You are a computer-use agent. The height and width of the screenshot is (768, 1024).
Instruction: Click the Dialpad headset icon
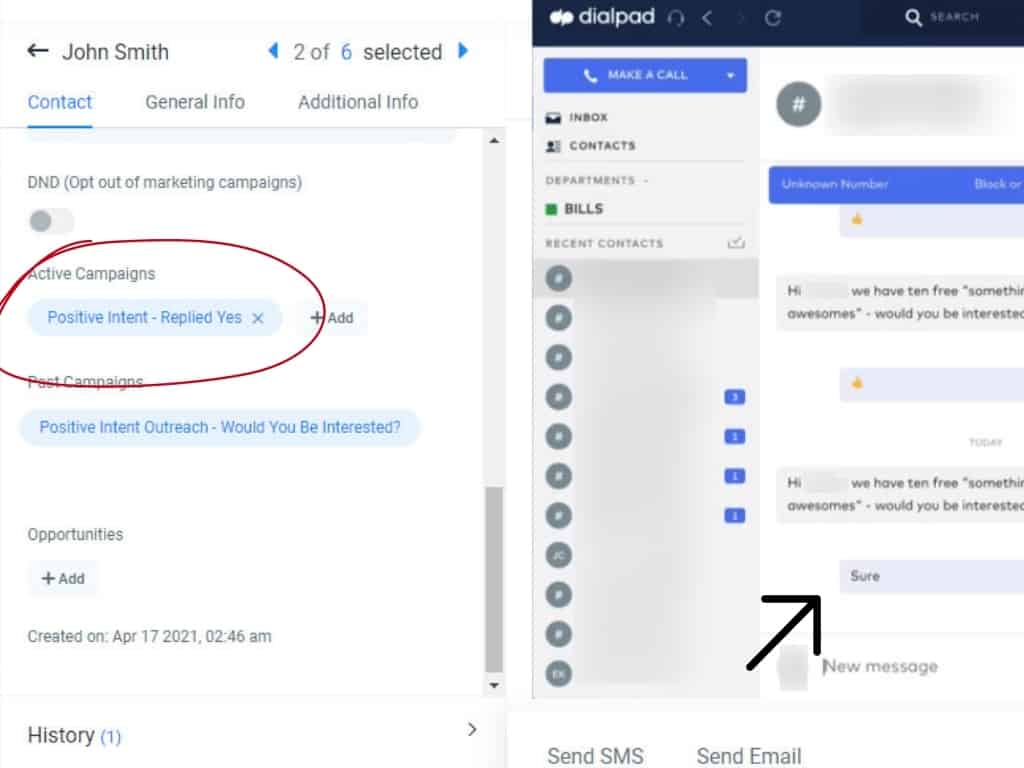(675, 18)
